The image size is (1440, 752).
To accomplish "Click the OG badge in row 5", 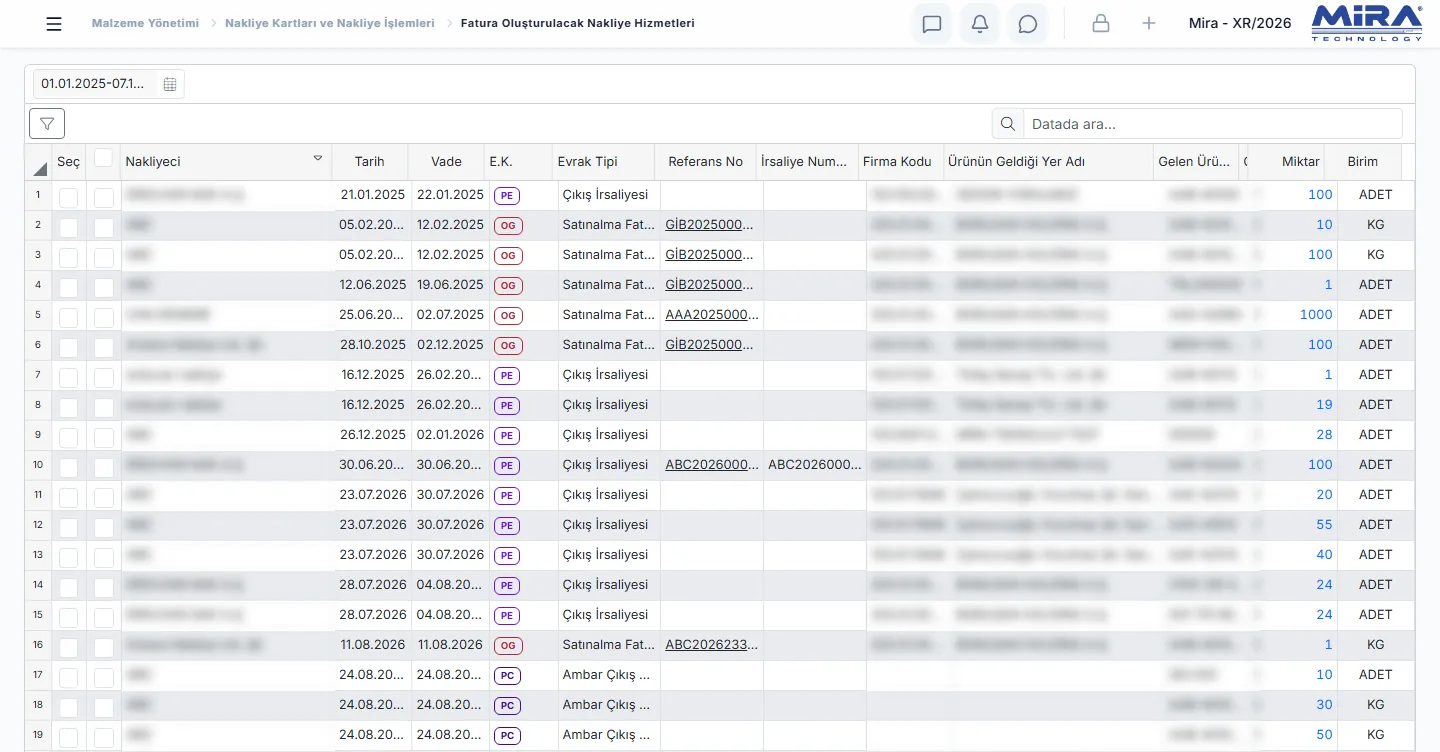I will (508, 316).
